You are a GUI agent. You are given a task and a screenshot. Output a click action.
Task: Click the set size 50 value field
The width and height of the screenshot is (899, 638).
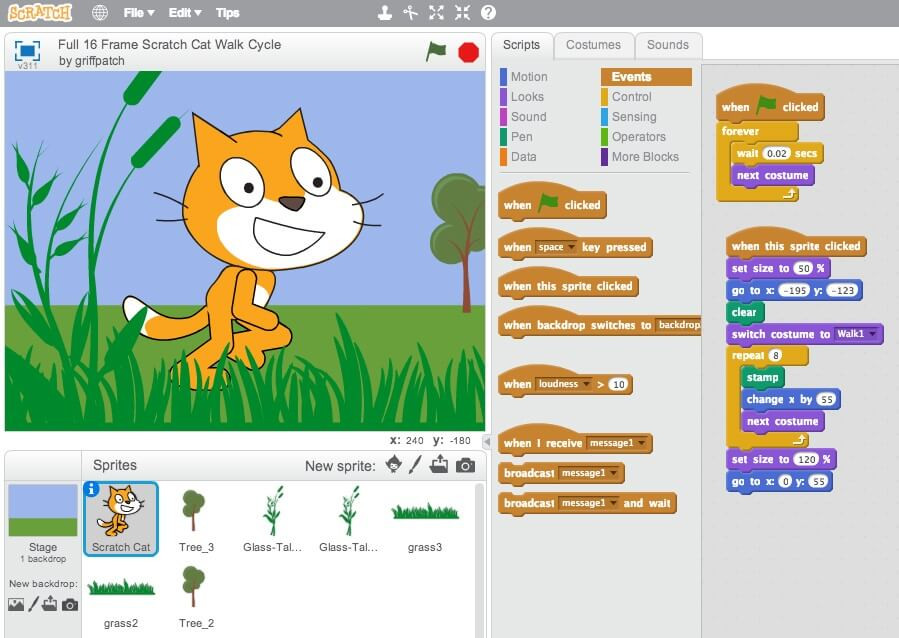804,268
